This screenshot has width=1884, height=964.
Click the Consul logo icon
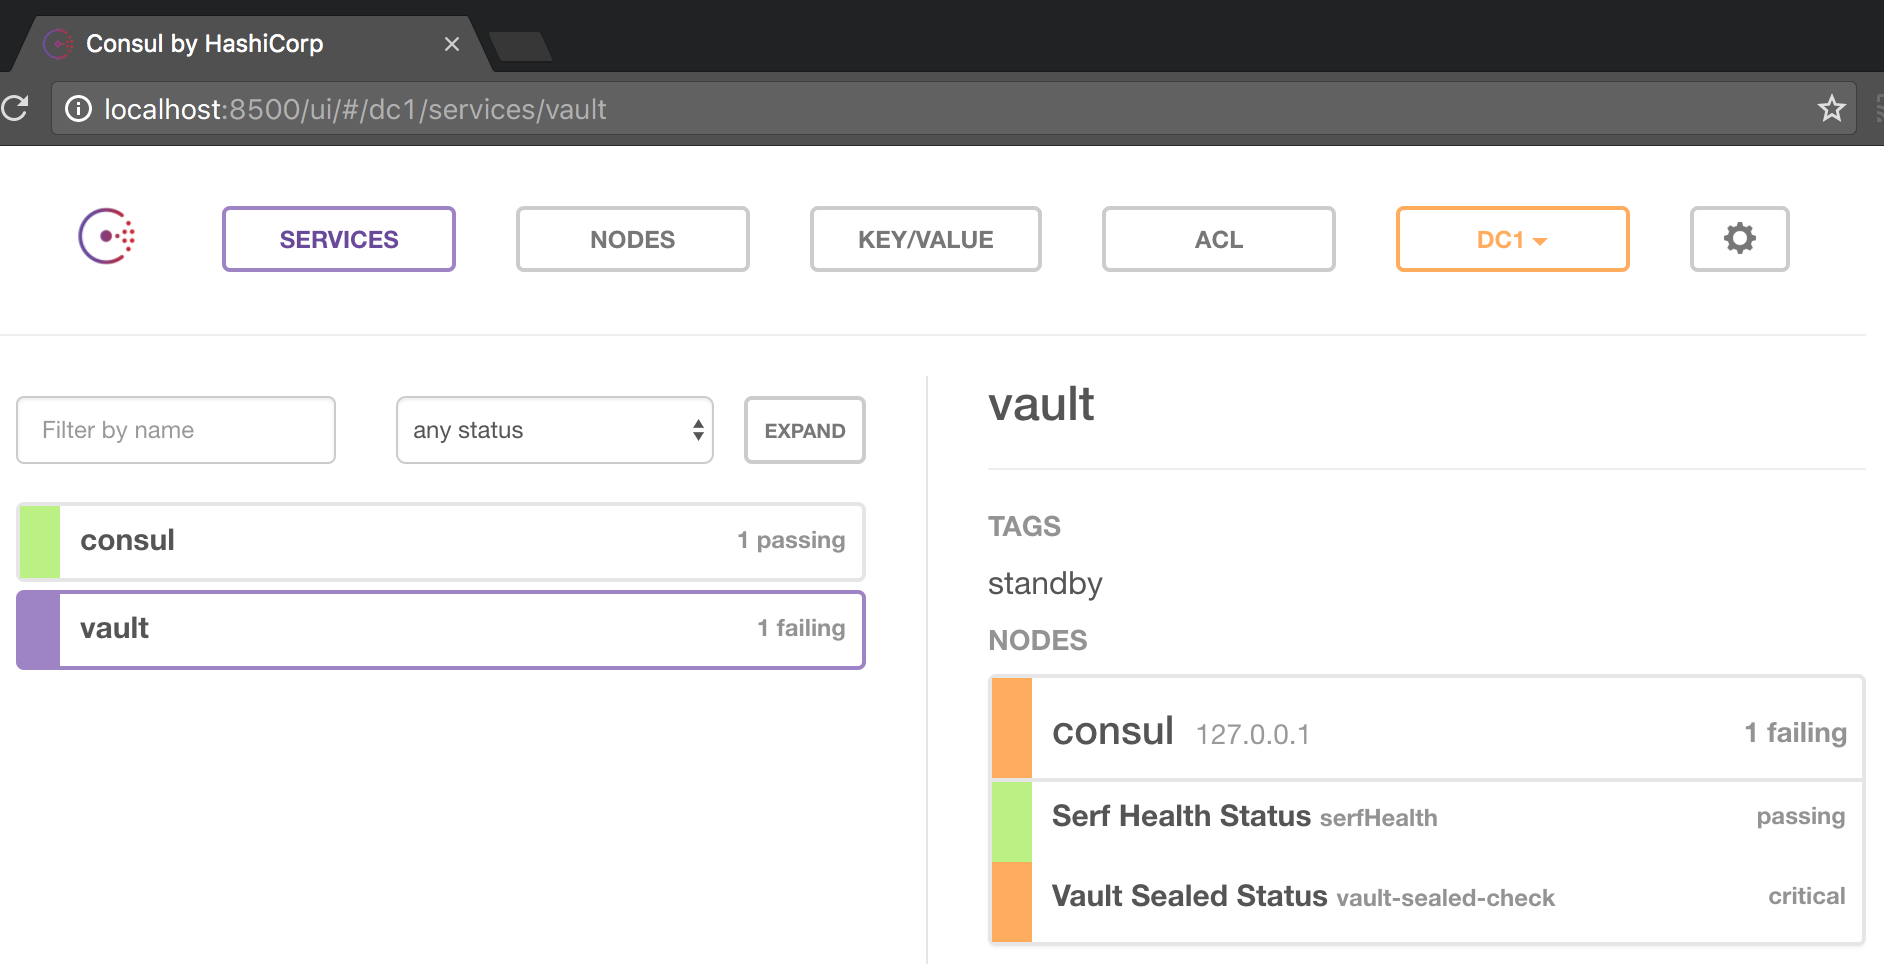point(107,237)
